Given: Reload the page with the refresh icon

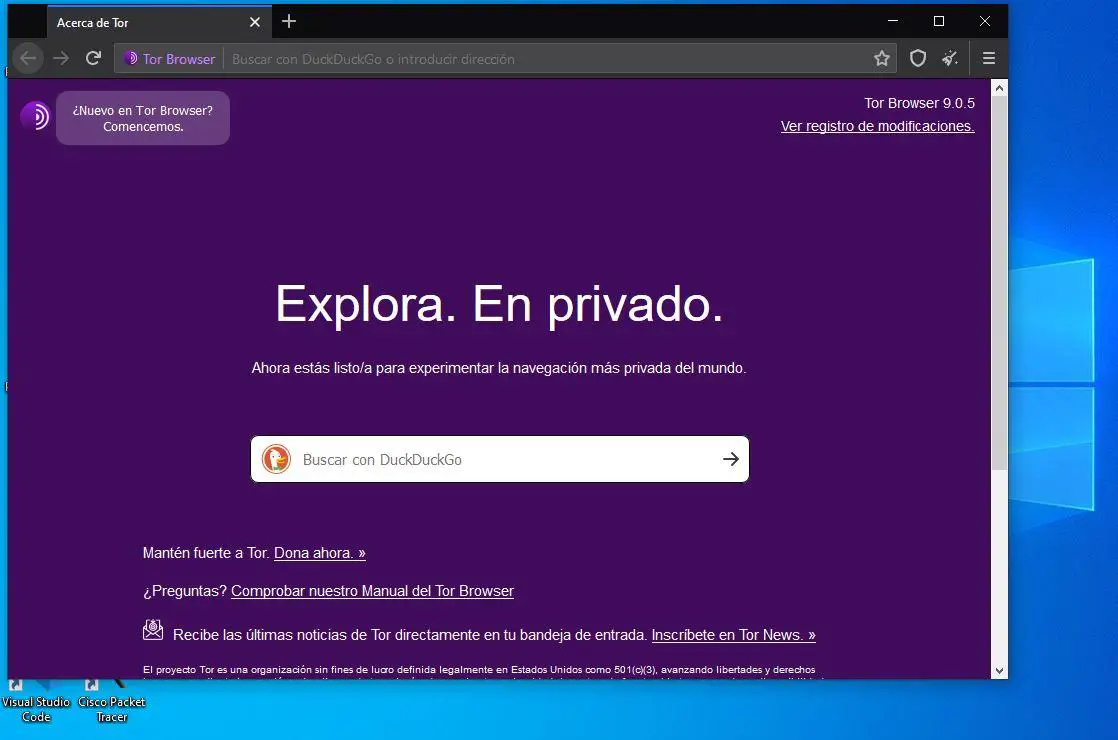Looking at the screenshot, I should pyautogui.click(x=93, y=58).
